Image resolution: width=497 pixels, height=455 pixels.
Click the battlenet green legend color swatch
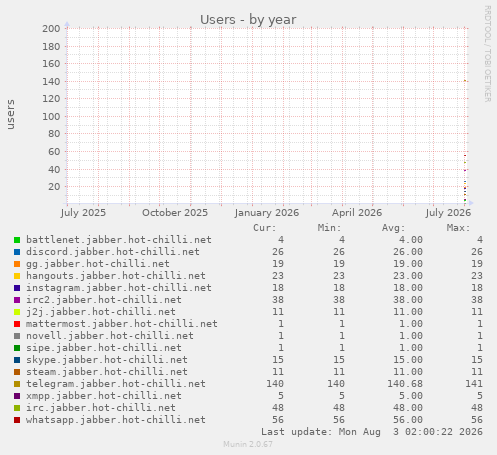(17, 240)
